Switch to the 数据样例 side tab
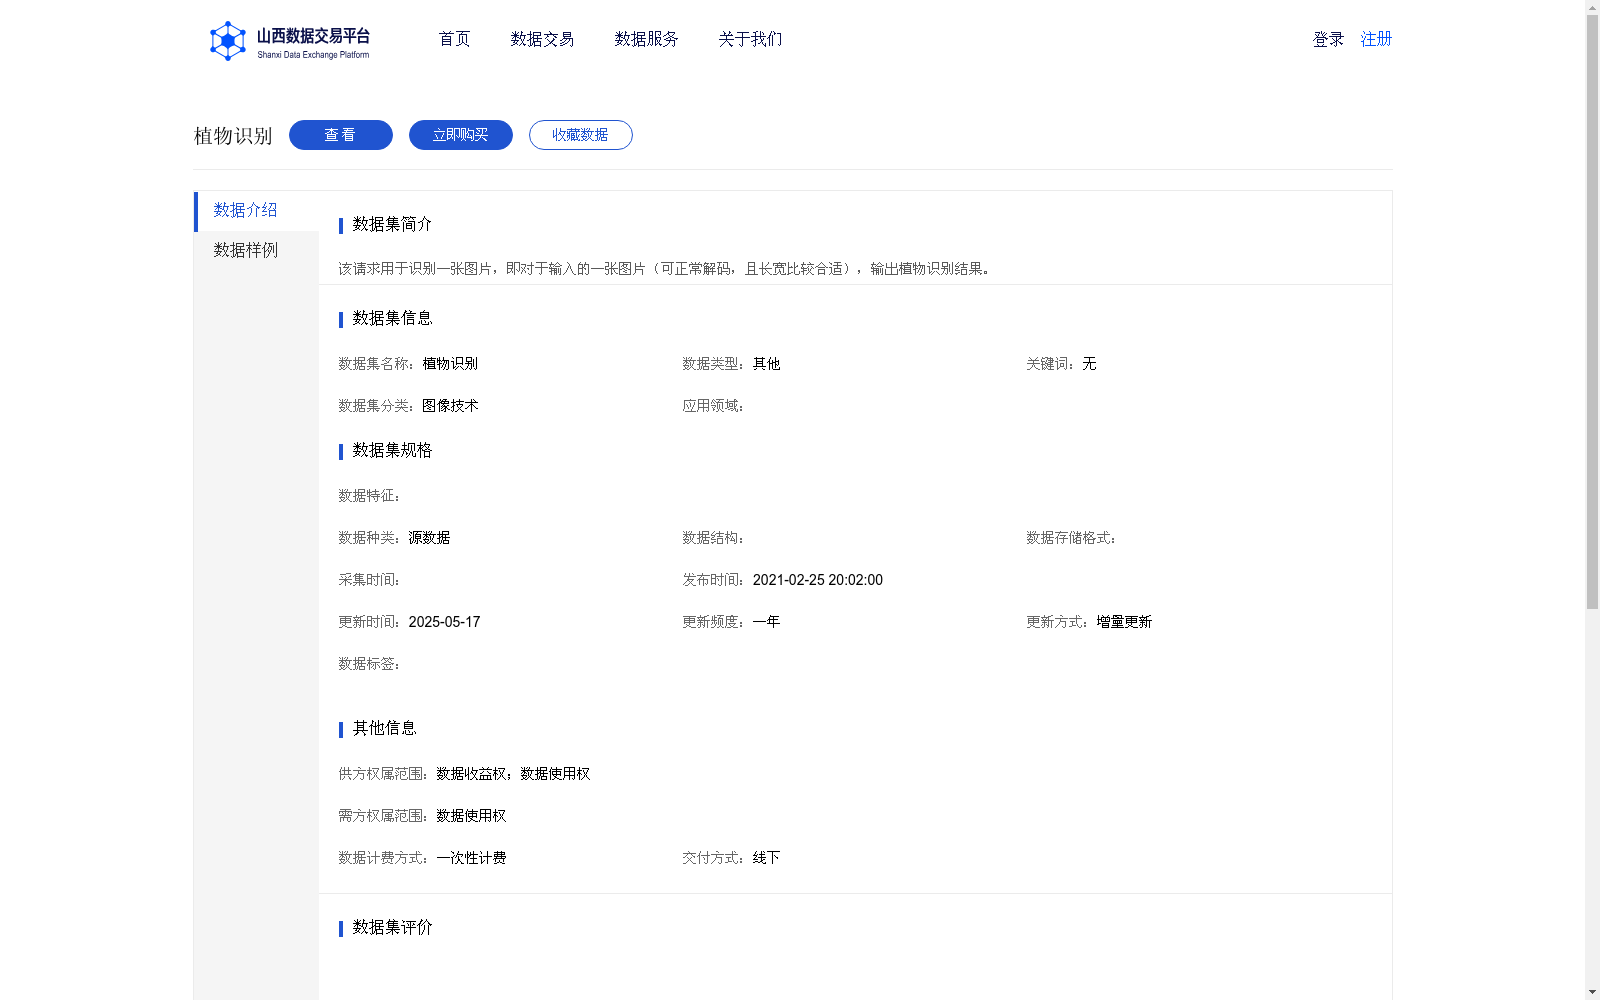The width and height of the screenshot is (1600, 1000). (257, 251)
